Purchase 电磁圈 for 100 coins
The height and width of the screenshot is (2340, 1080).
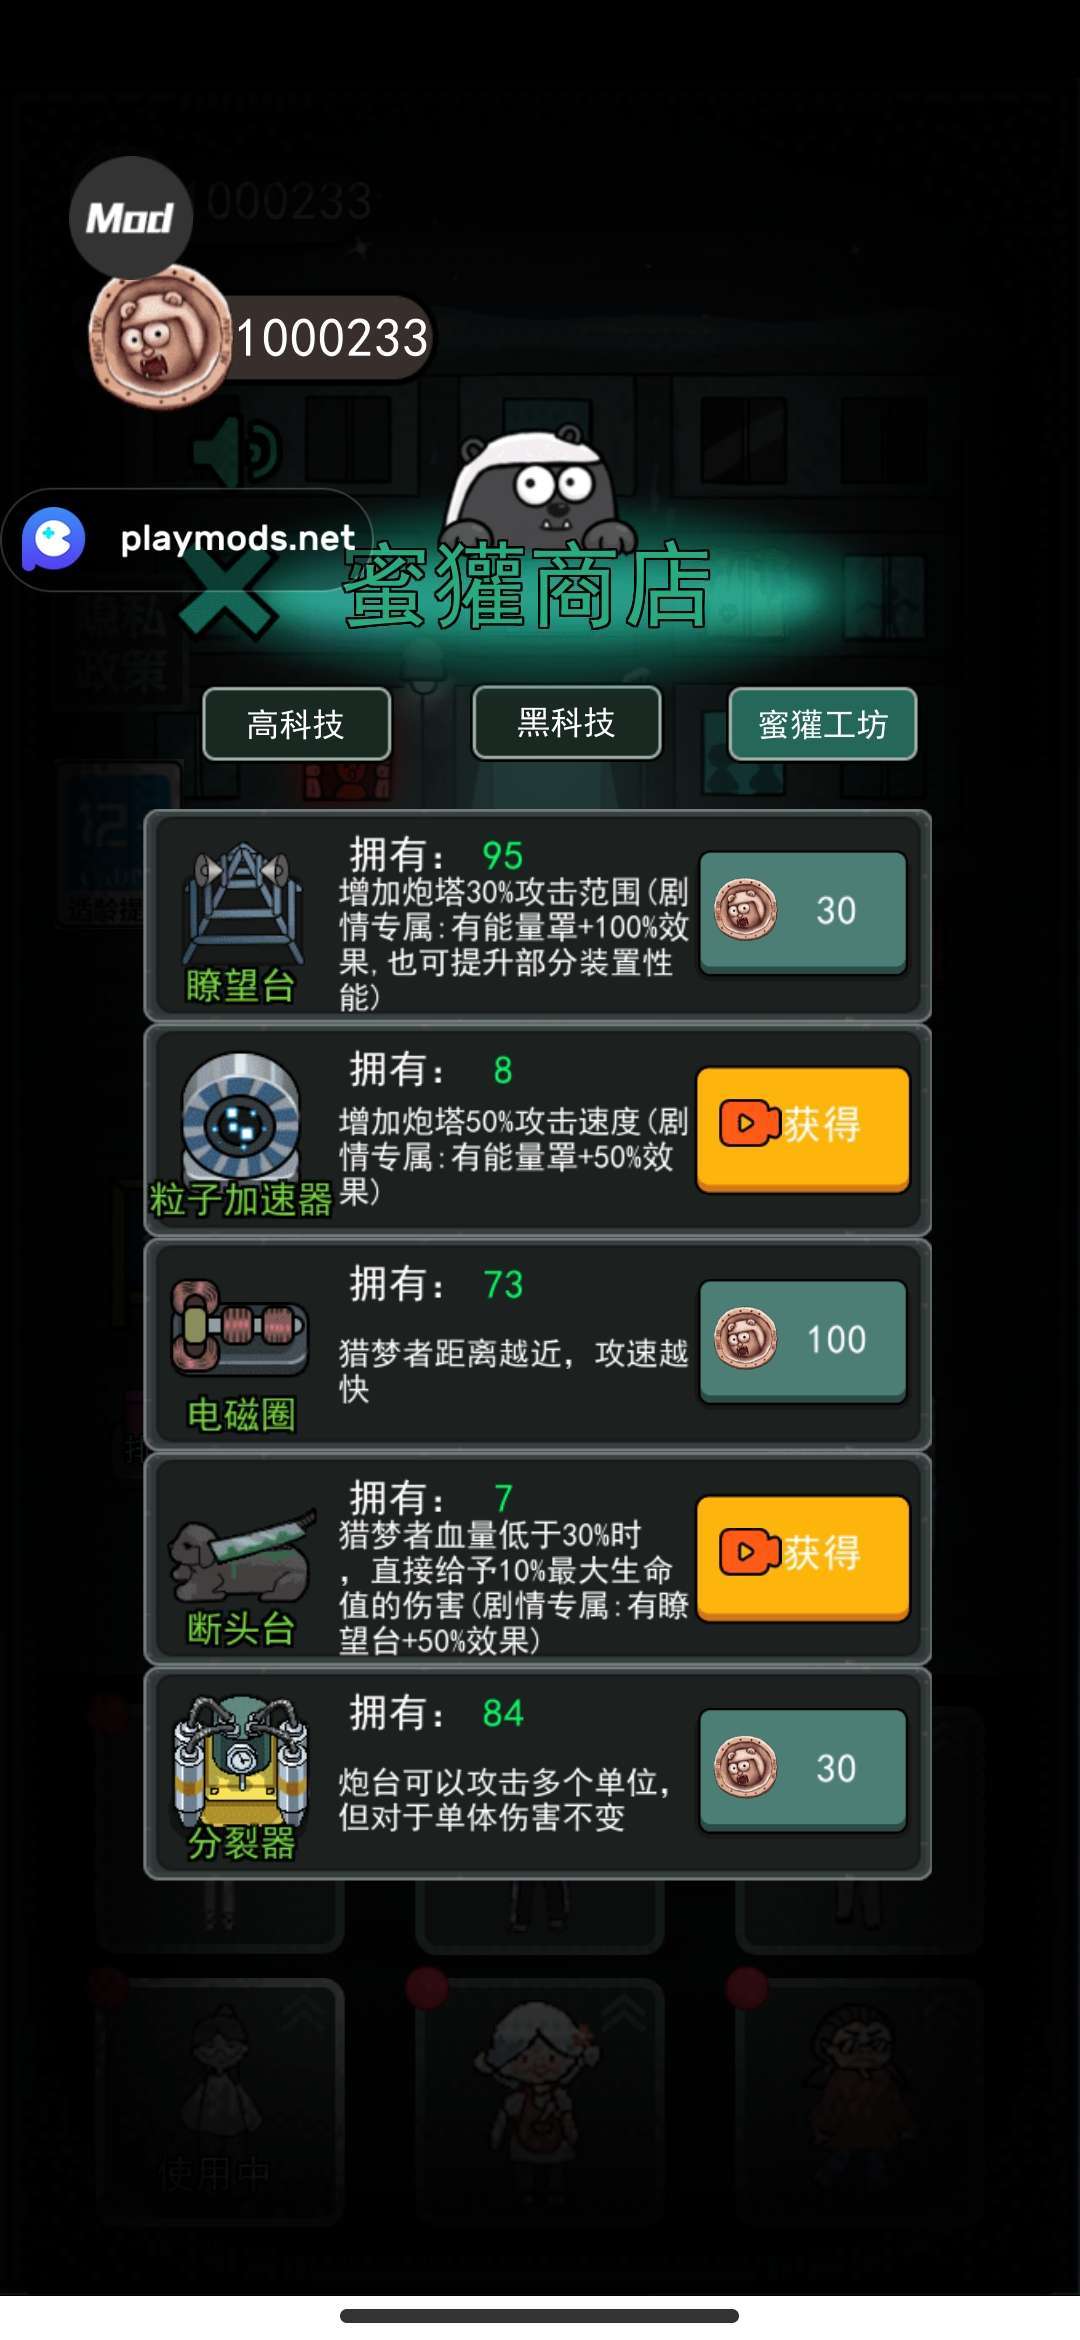[x=803, y=1340]
